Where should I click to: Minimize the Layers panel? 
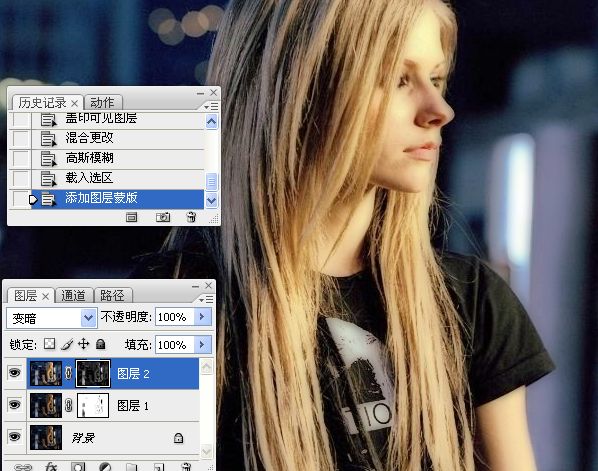(x=195, y=286)
